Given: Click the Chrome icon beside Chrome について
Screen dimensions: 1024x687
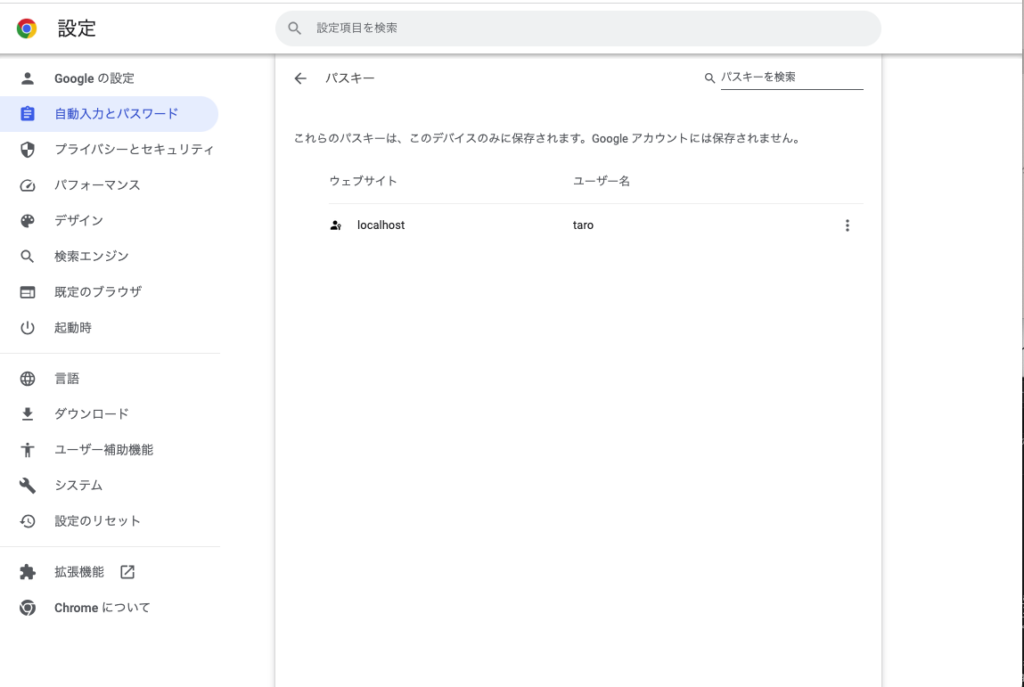Looking at the screenshot, I should [27, 608].
